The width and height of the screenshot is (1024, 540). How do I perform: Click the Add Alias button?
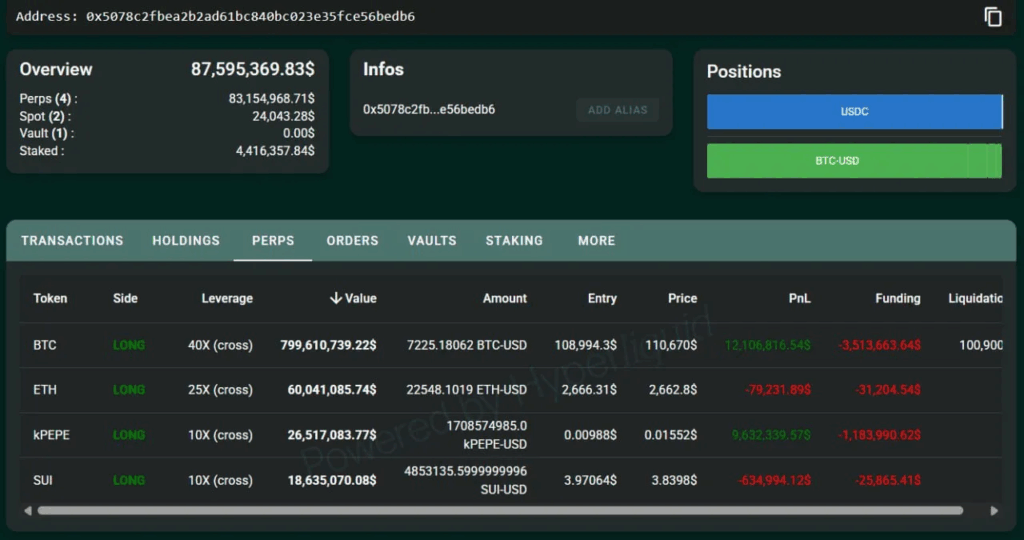point(617,110)
